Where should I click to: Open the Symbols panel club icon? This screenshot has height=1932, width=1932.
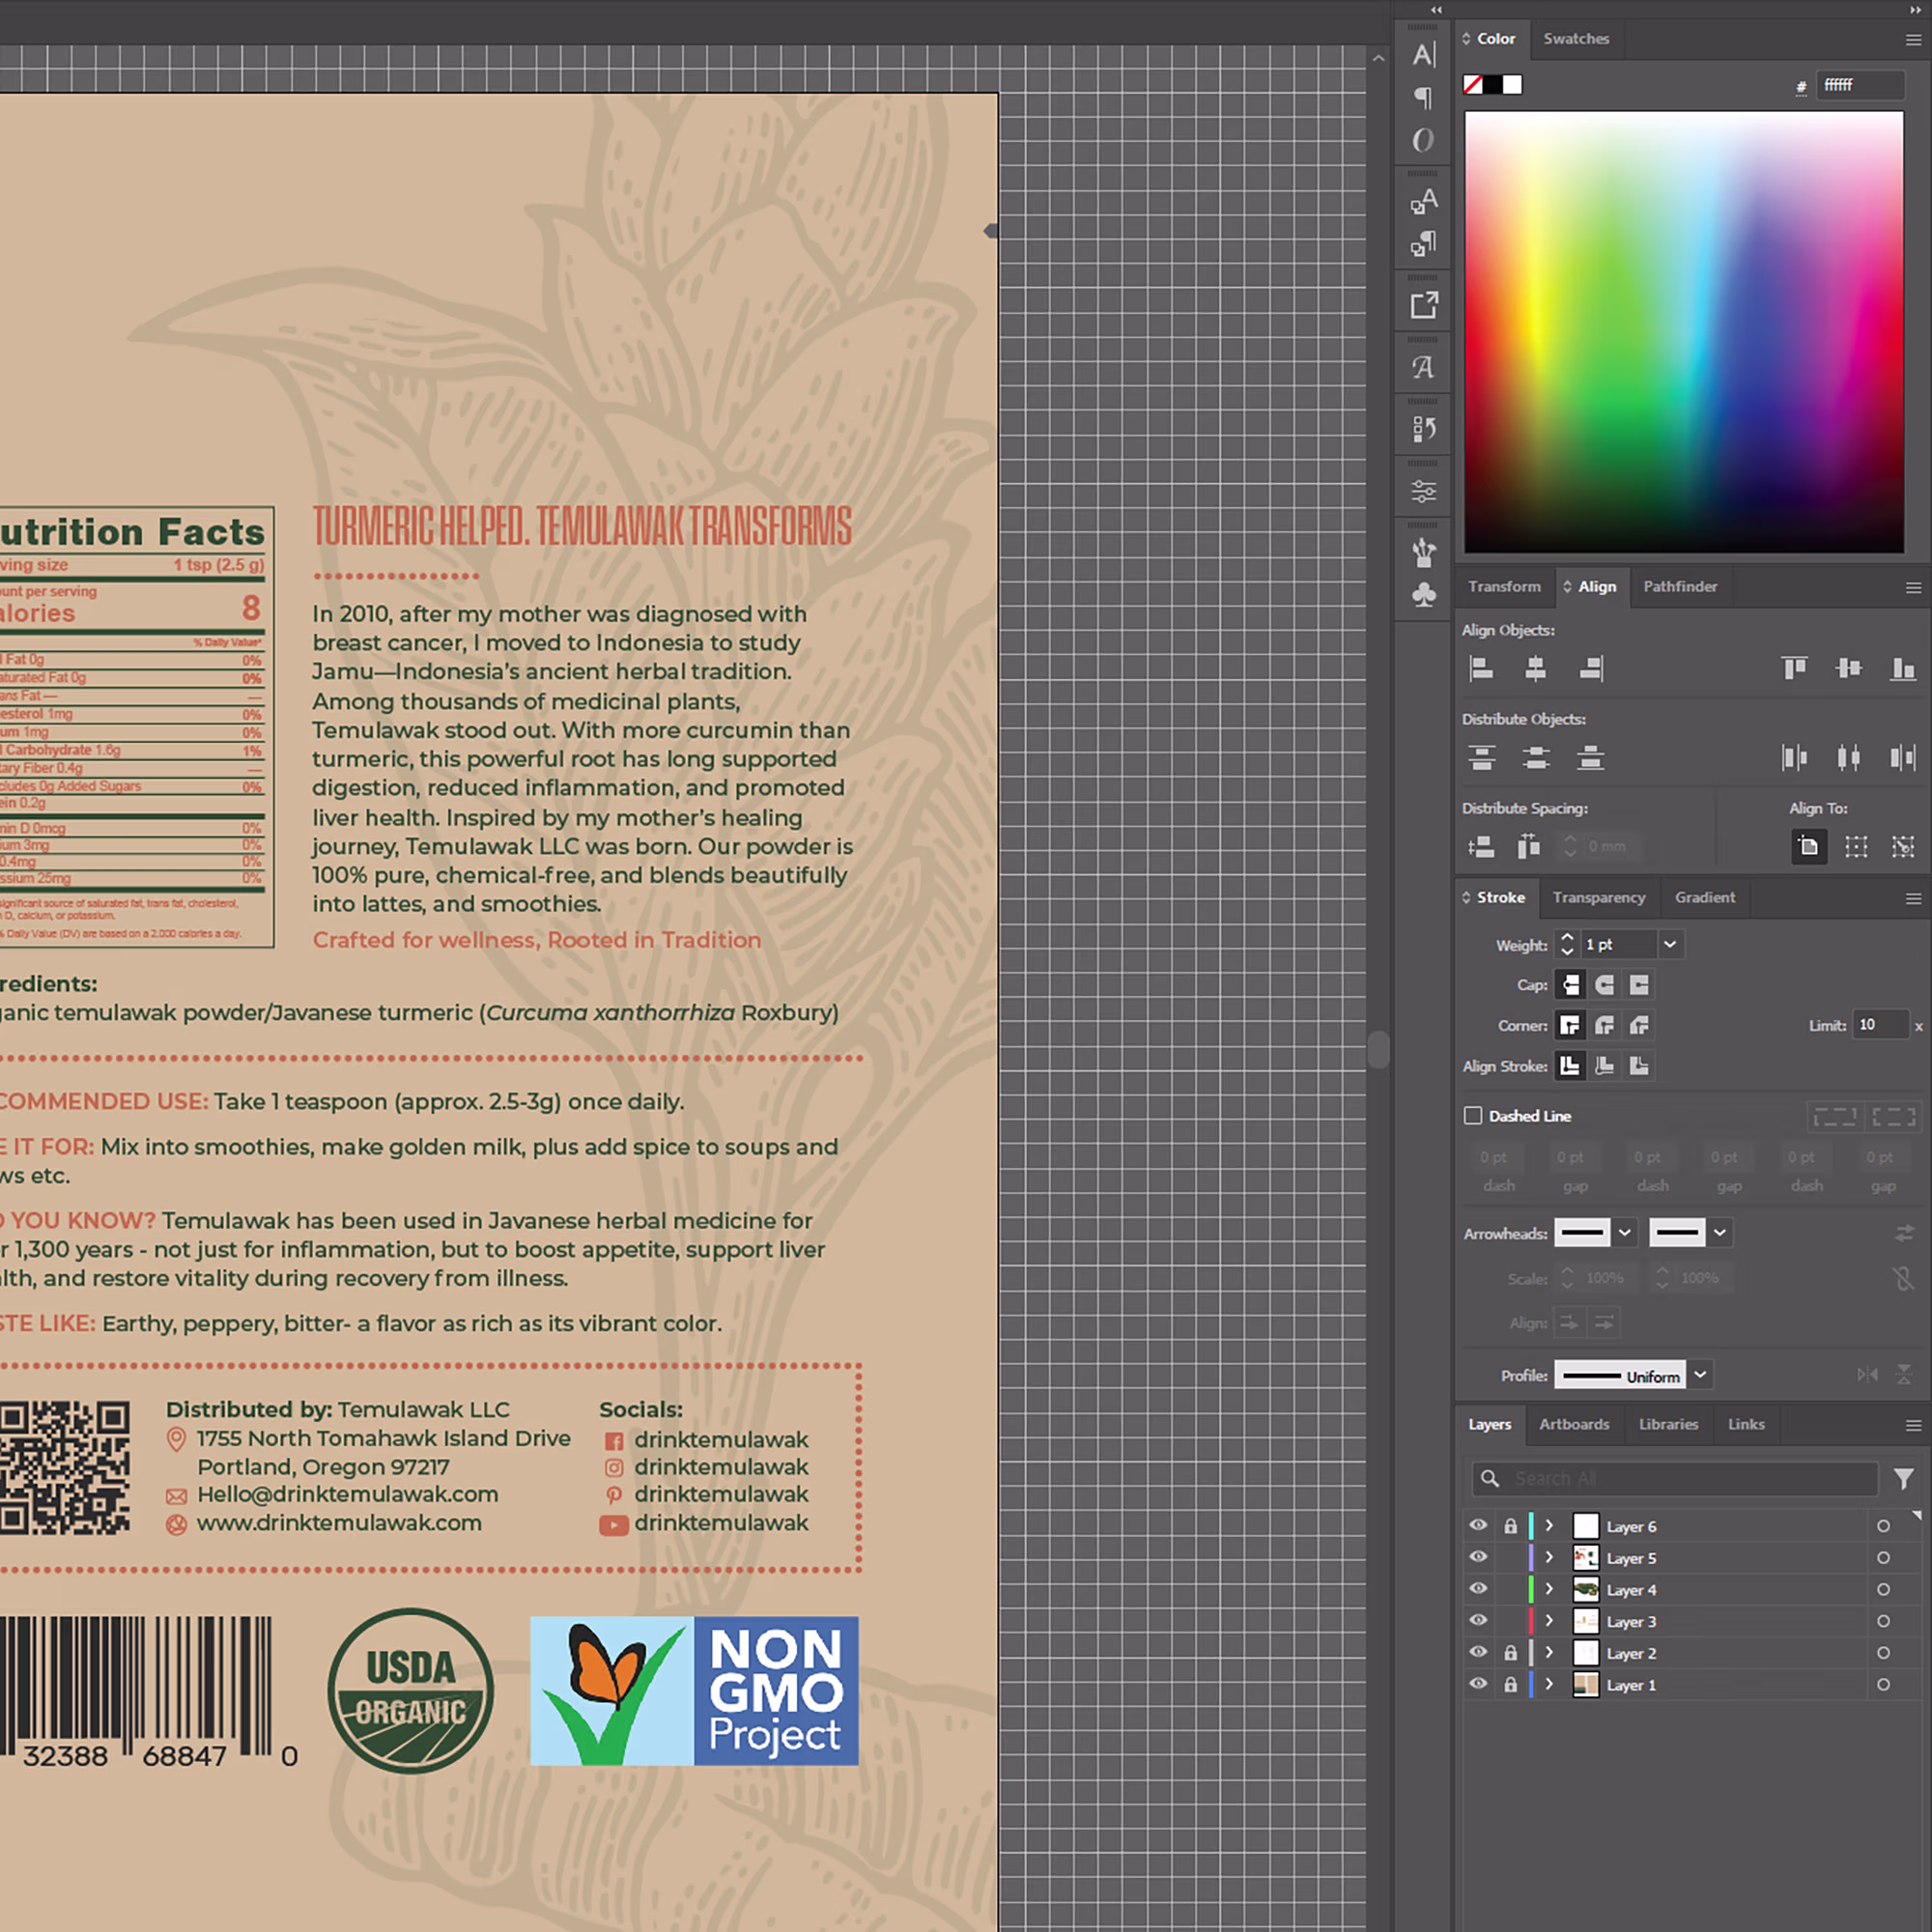pos(1423,595)
